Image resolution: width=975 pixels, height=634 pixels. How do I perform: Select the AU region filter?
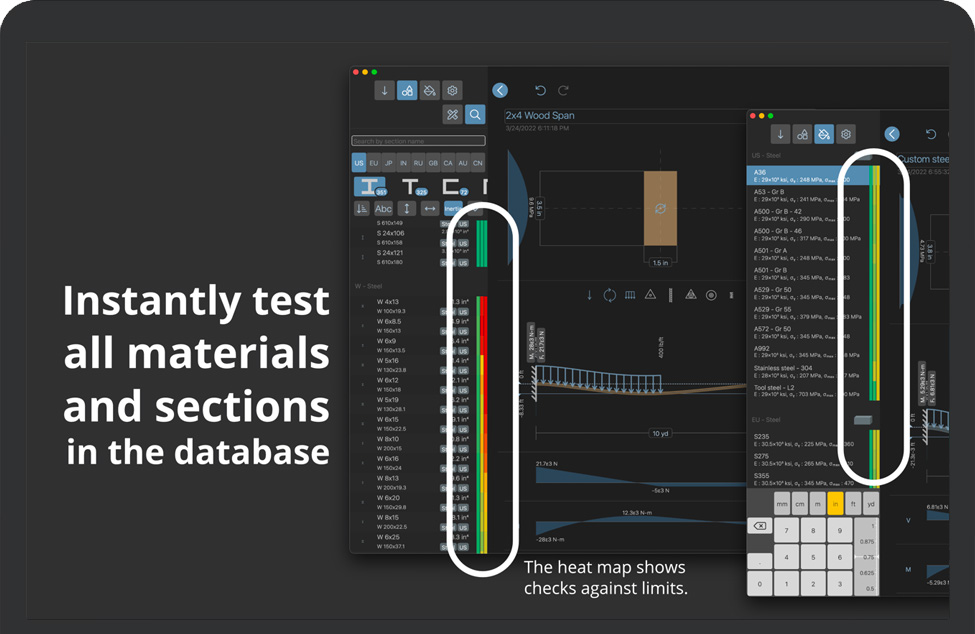[x=463, y=163]
